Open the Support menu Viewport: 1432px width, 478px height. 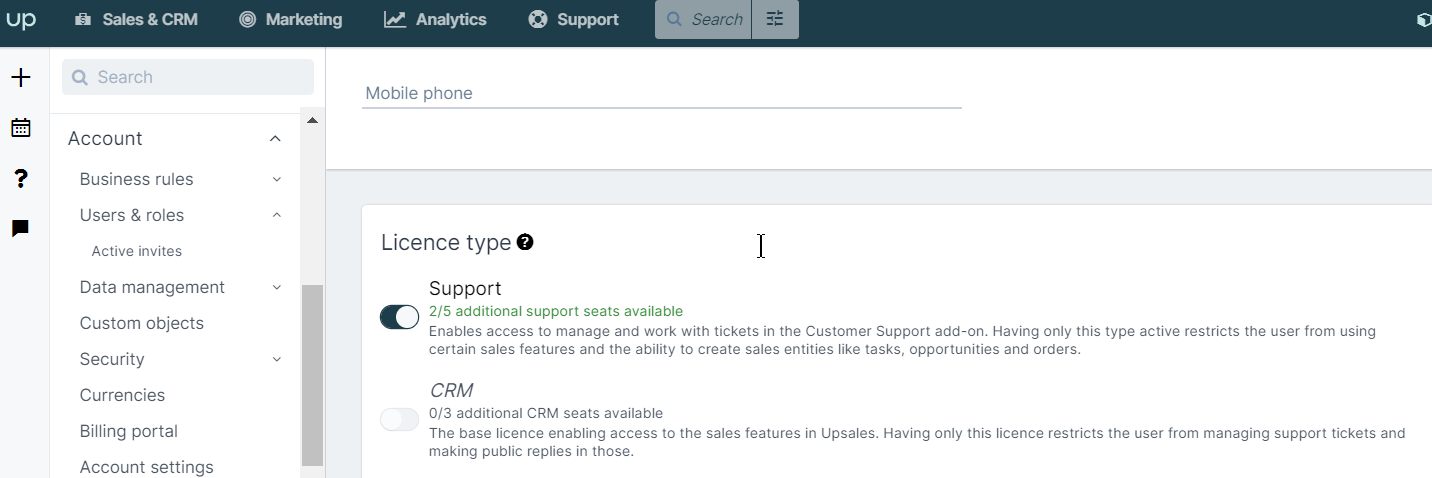tap(573, 20)
